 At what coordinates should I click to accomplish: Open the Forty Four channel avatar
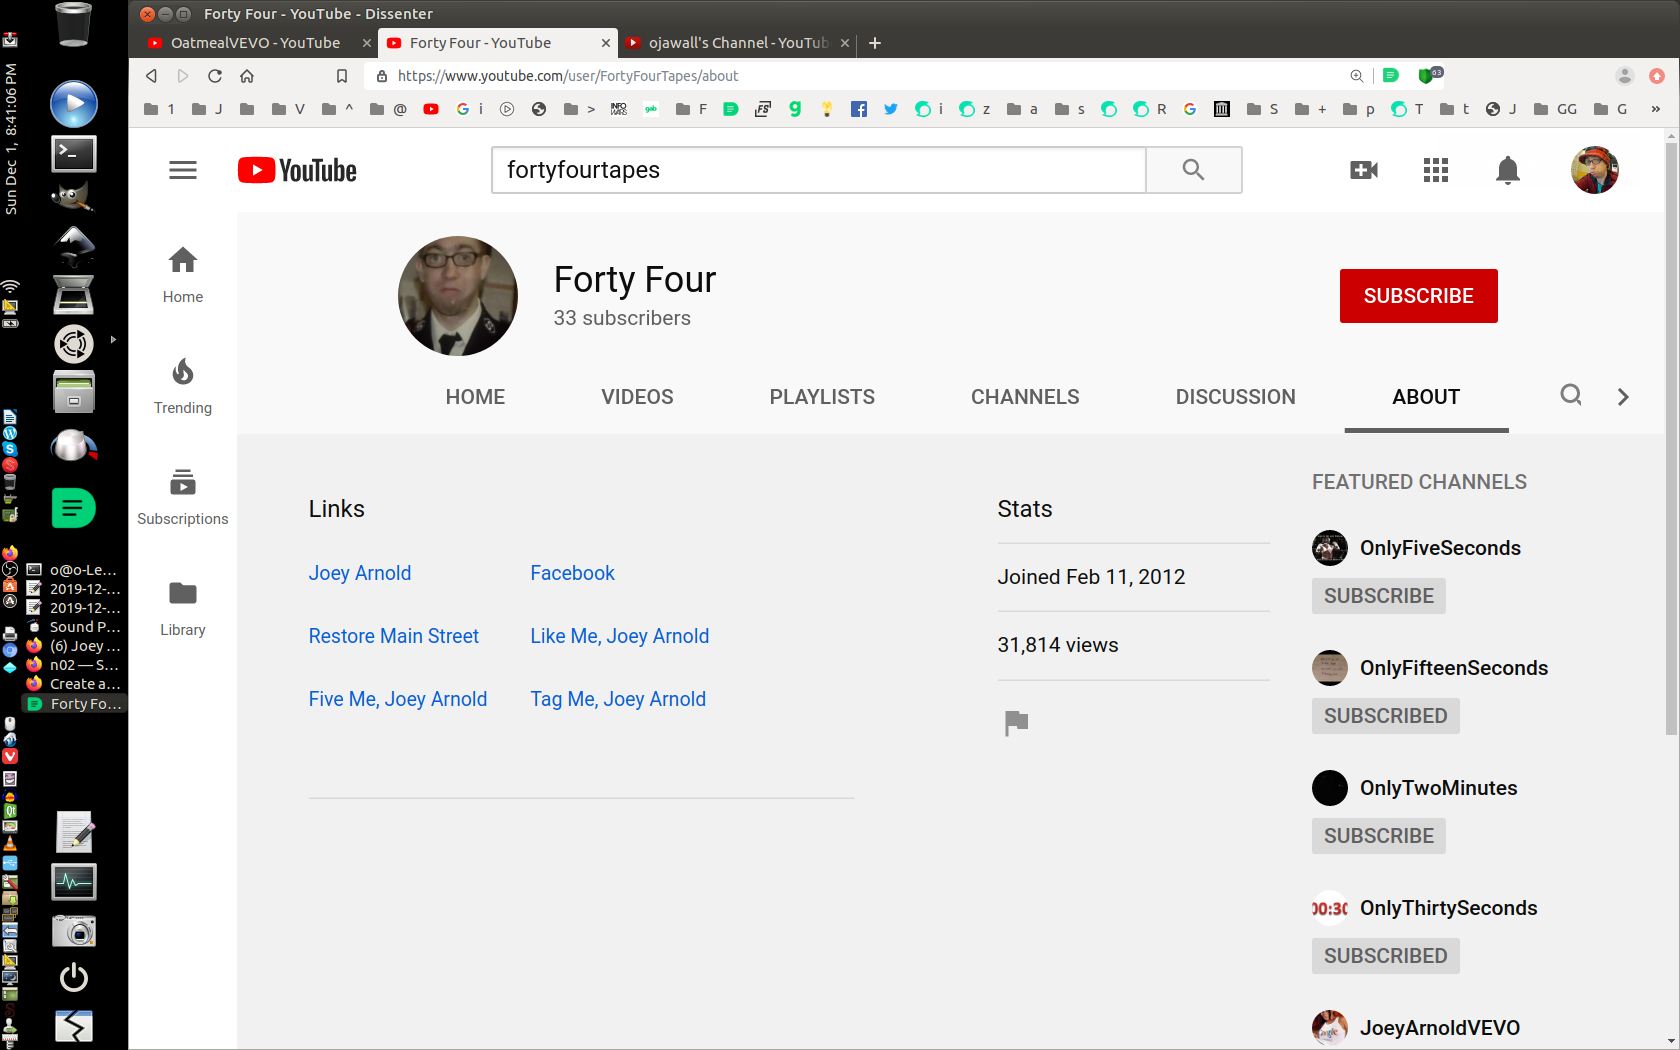(458, 296)
